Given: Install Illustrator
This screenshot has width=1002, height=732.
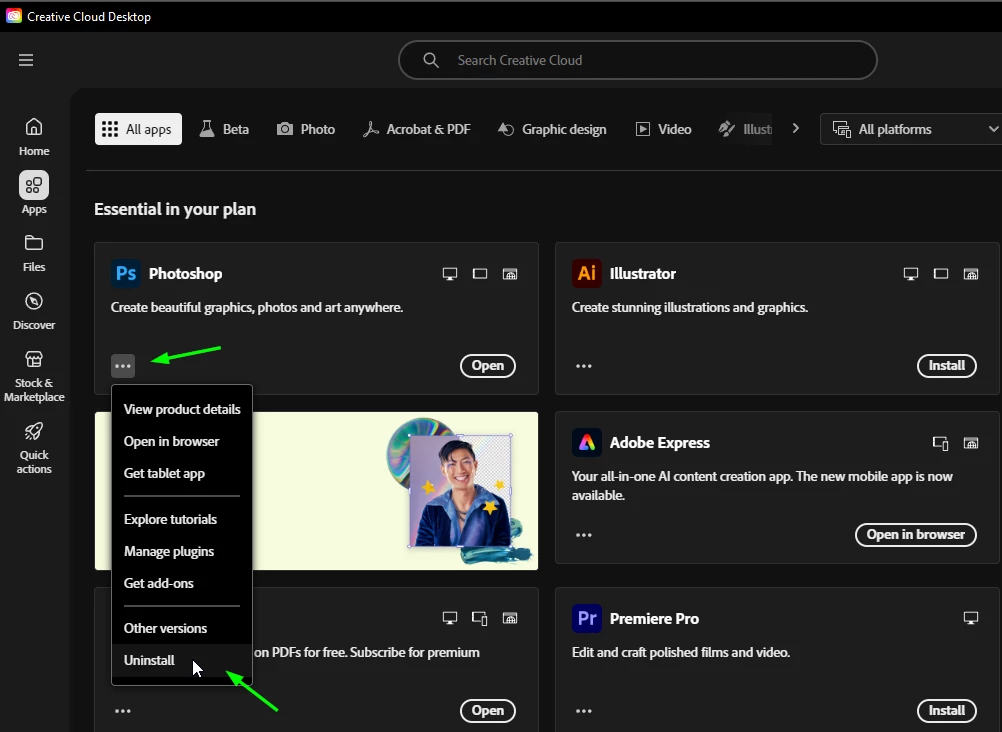Looking at the screenshot, I should tap(946, 366).
